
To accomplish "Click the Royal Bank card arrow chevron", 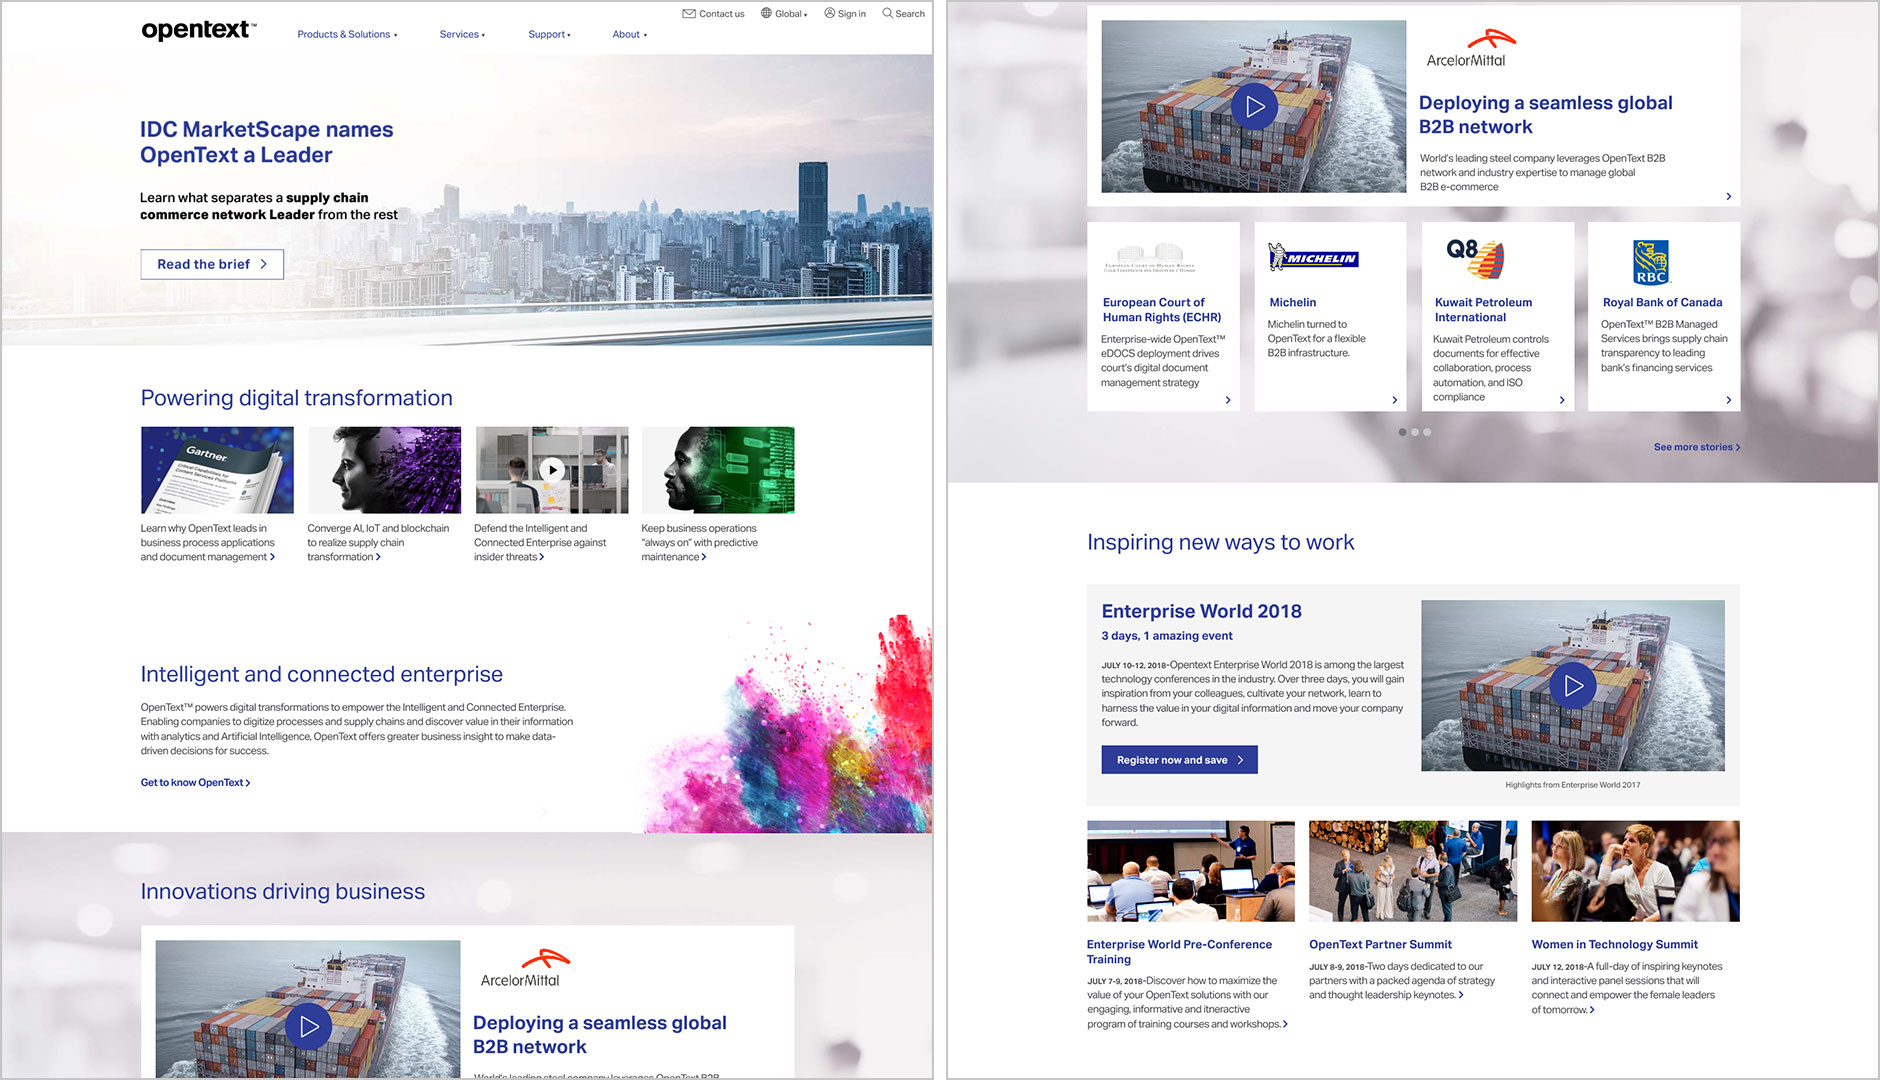I will pos(1728,400).
